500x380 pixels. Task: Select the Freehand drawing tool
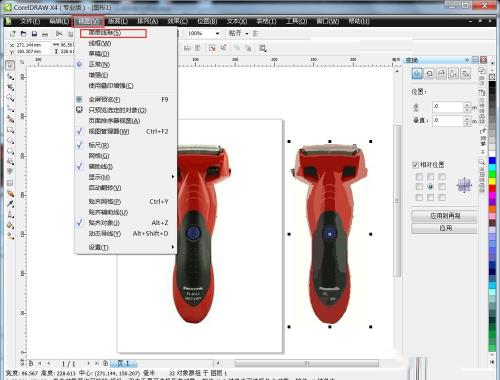tap(10, 108)
